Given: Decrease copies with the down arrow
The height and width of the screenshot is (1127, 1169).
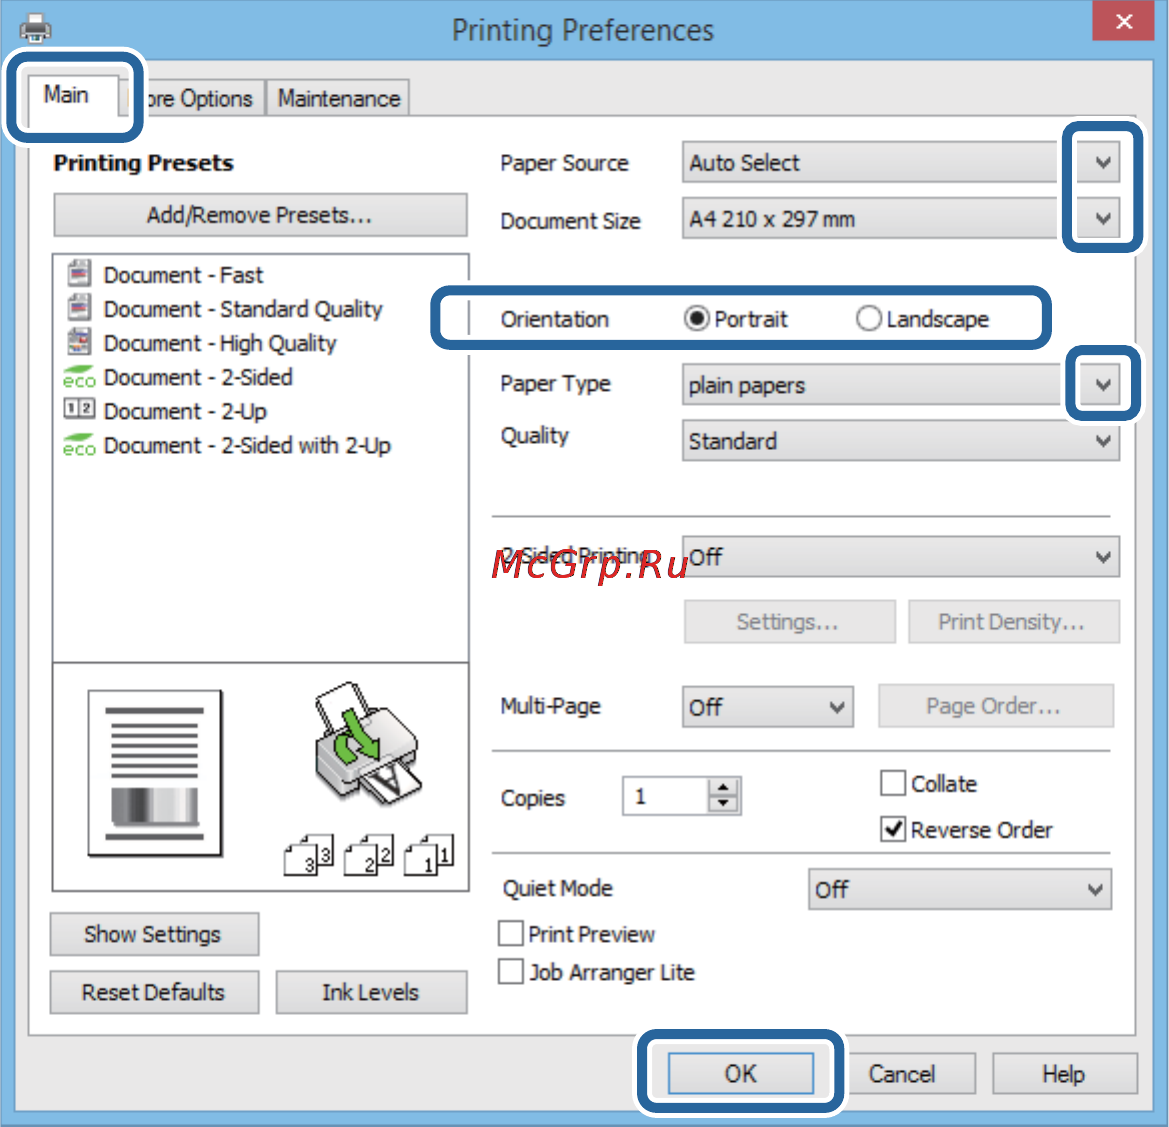Looking at the screenshot, I should [723, 804].
